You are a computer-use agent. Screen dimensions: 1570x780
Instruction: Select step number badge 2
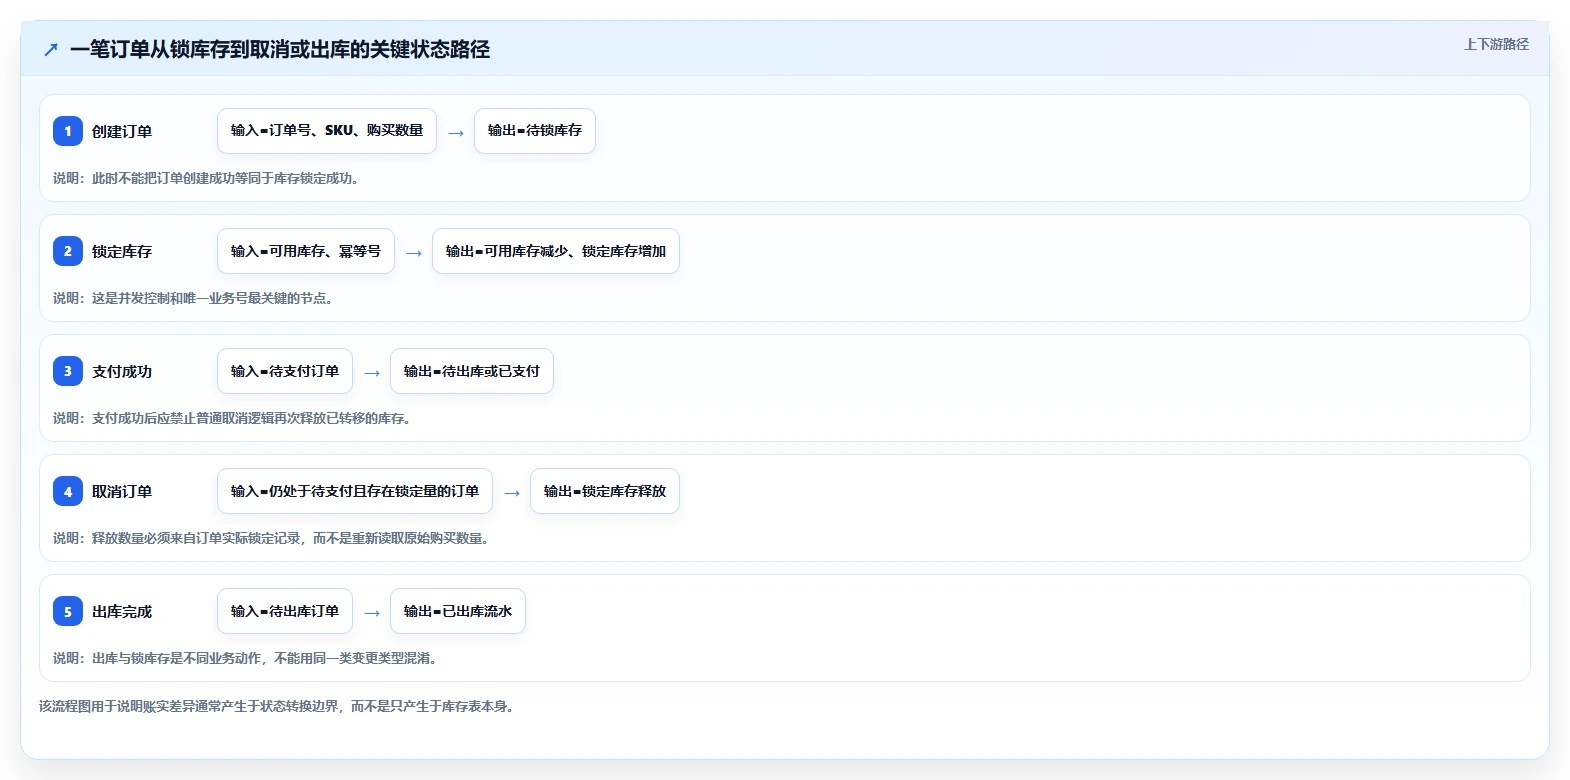(68, 251)
